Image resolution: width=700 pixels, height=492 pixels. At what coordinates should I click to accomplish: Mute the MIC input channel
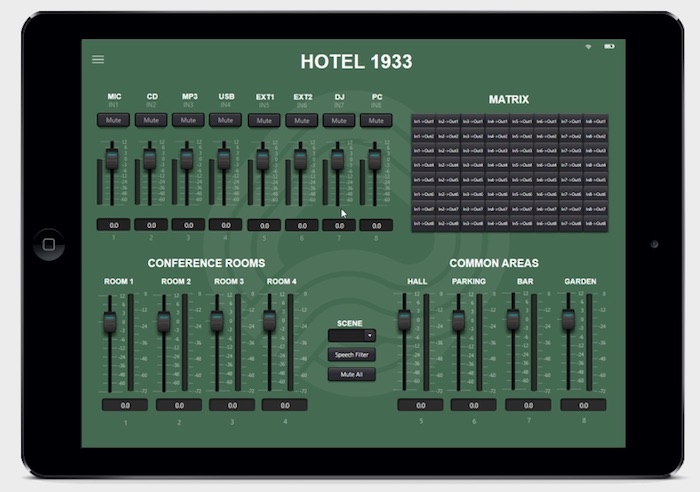[x=113, y=120]
